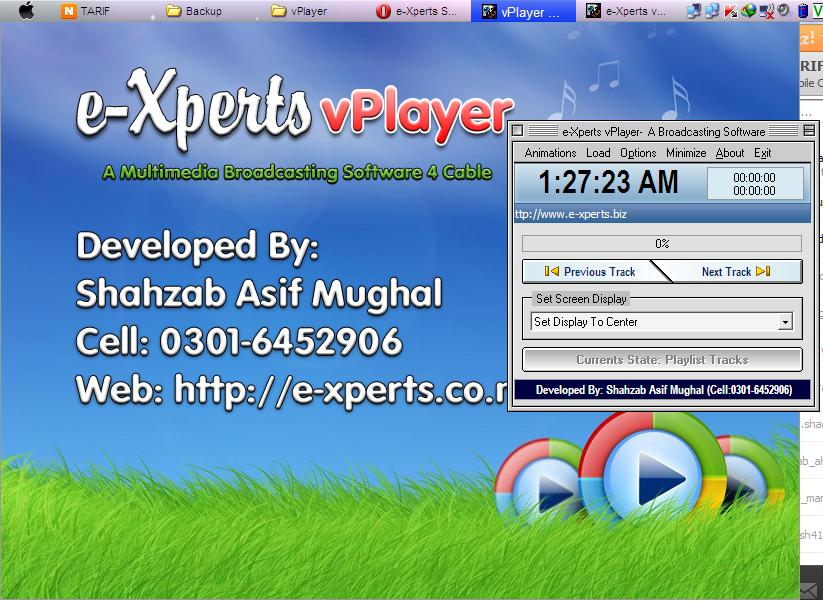Viewport: 823px width, 601px height.
Task: Click the square button at title bar left
Action: [518, 131]
